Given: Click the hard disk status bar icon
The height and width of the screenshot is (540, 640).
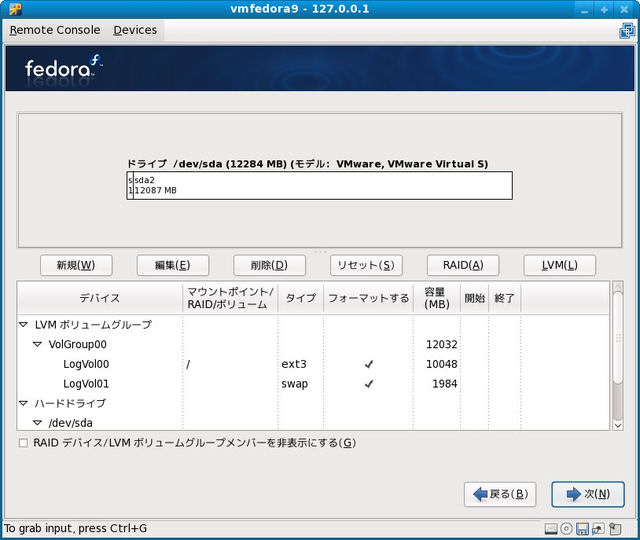Looking at the screenshot, I should pyautogui.click(x=551, y=529).
